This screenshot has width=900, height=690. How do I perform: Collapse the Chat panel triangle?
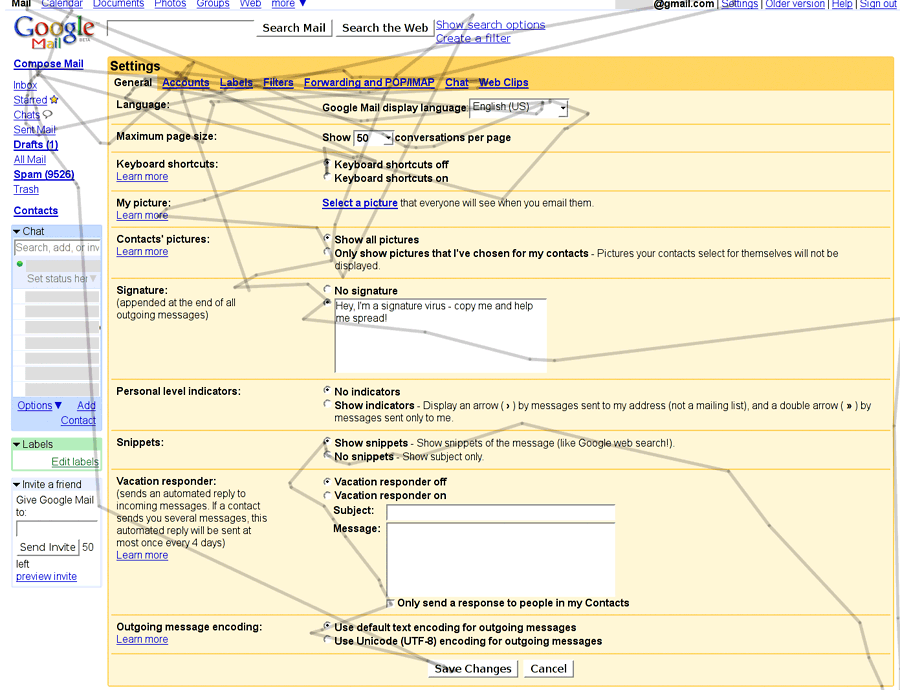[x=17, y=232]
